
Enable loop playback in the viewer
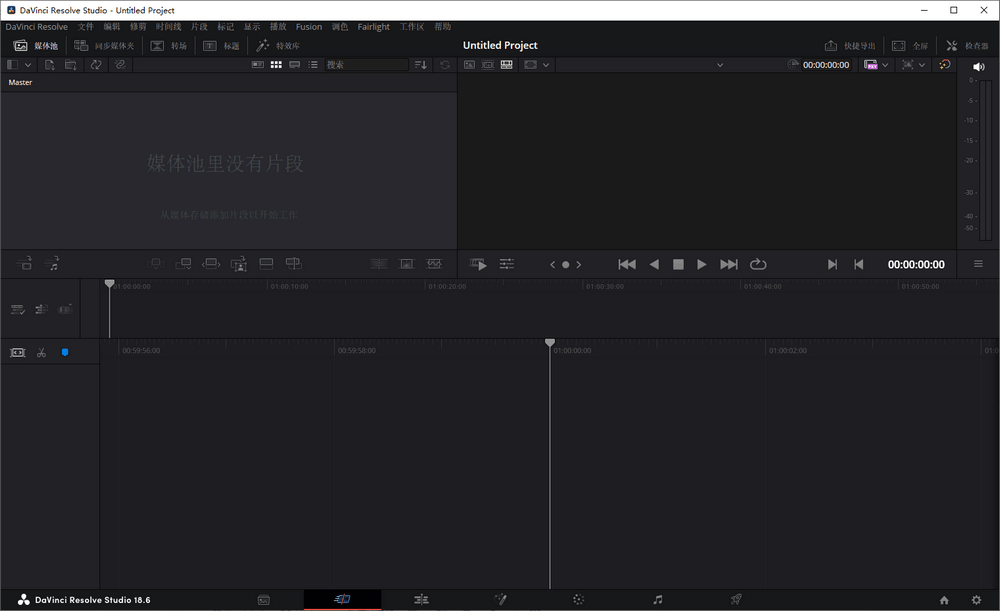(758, 264)
